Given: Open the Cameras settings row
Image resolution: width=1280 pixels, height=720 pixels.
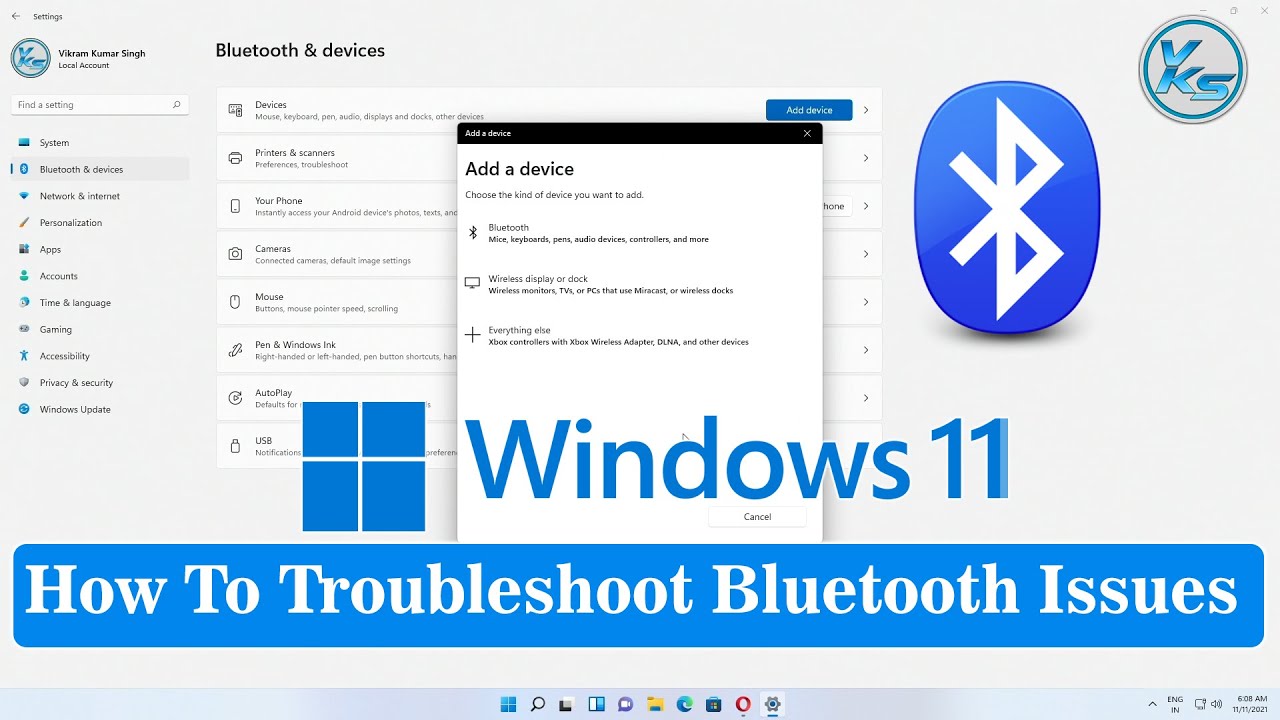Looking at the screenshot, I should [x=549, y=254].
